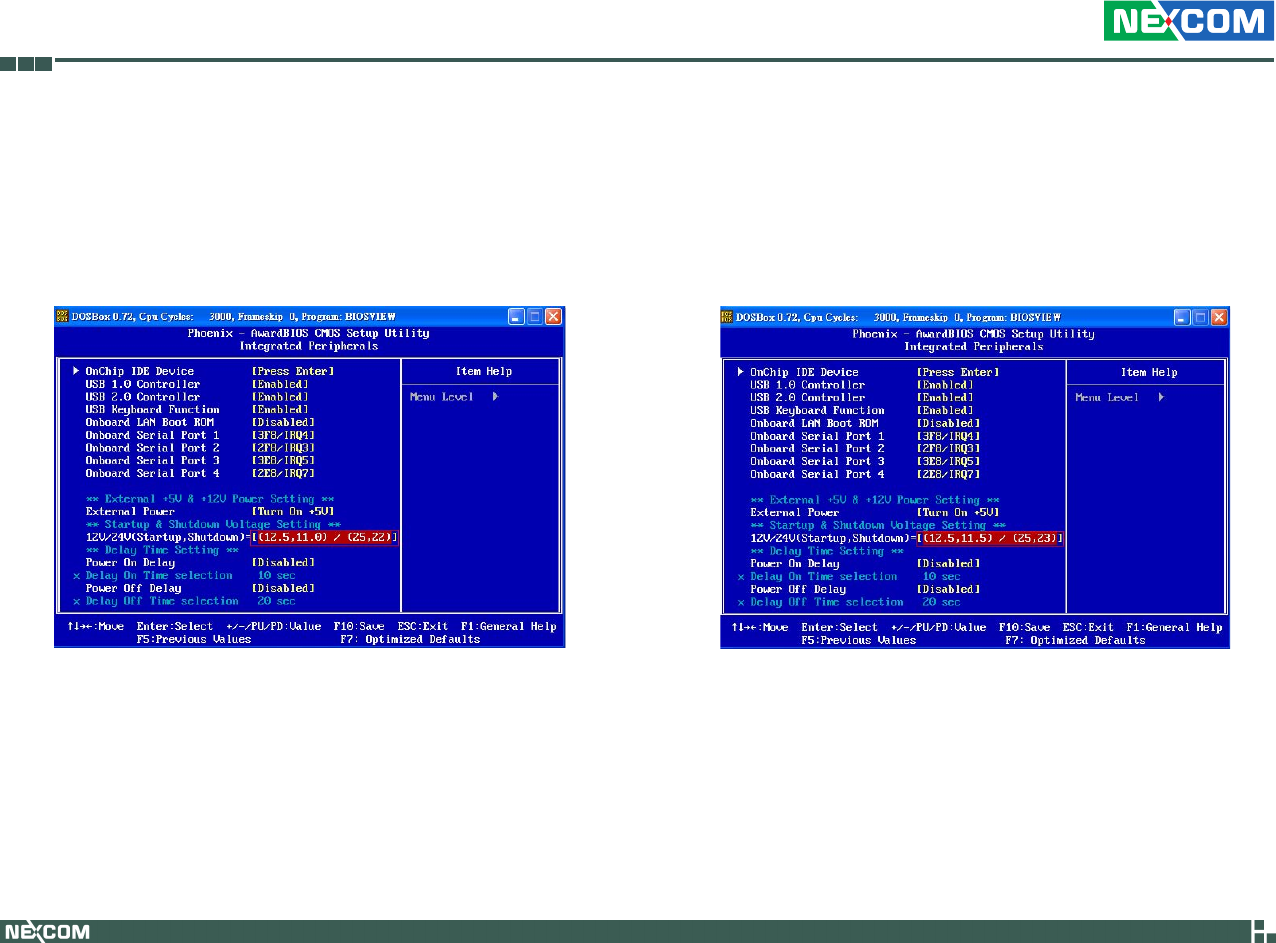Click F10:Save hint in right window footer

(1024, 628)
